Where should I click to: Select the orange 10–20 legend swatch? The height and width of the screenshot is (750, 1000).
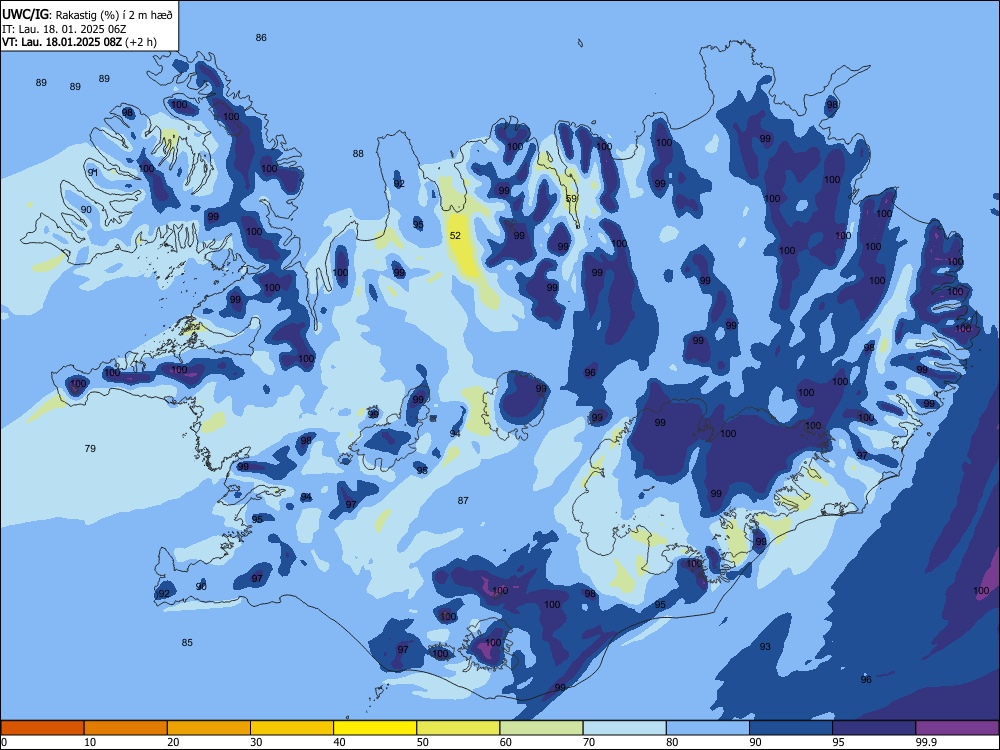126,728
